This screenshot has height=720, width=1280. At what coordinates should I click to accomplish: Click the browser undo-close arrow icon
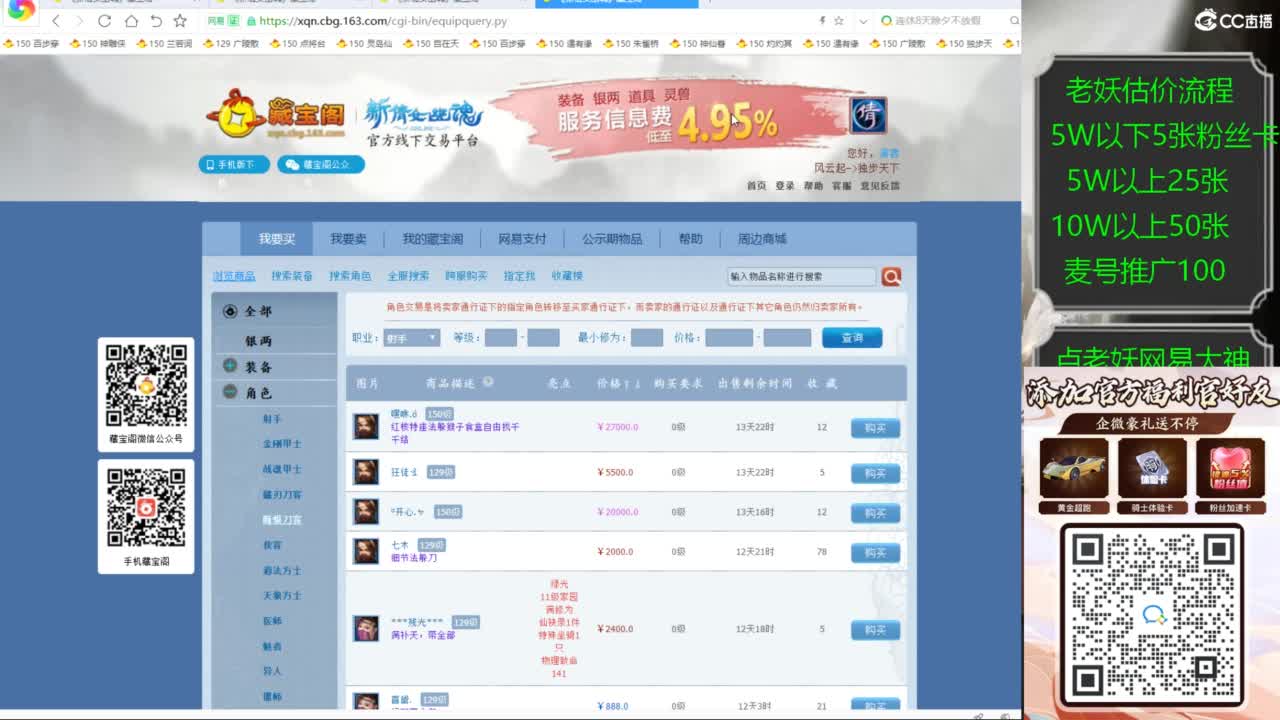(156, 21)
